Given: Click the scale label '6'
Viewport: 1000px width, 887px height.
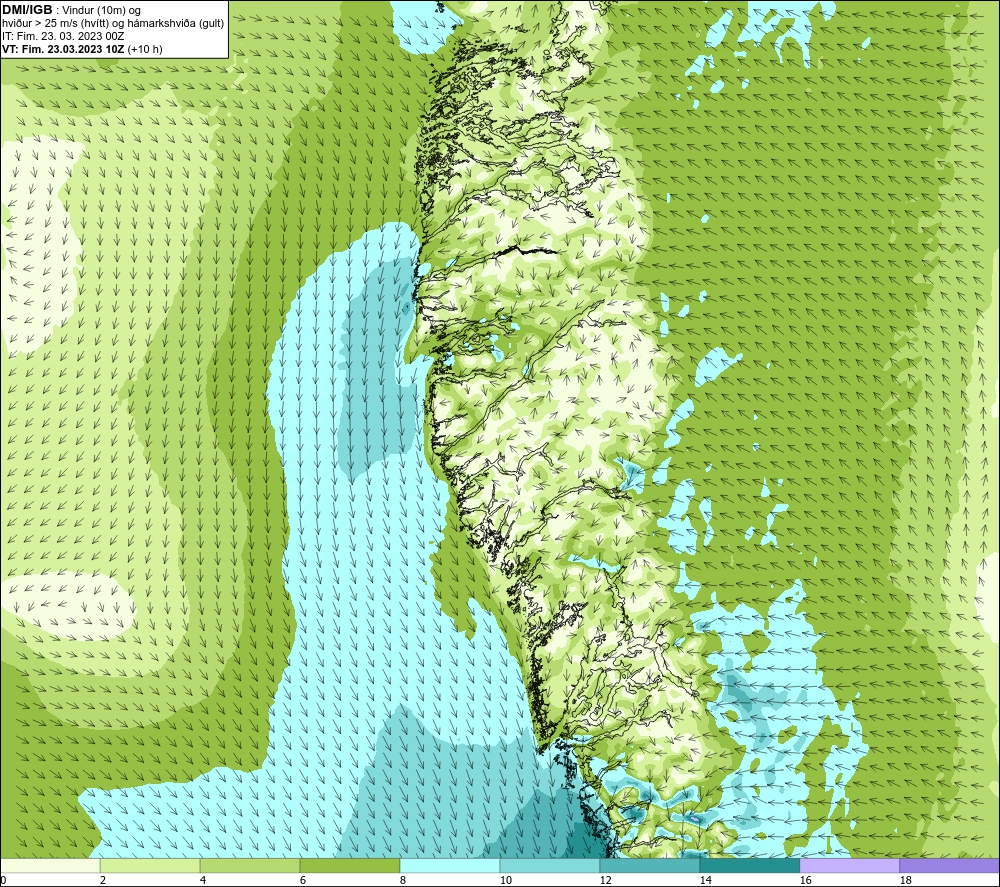Looking at the screenshot, I should tap(303, 880).
